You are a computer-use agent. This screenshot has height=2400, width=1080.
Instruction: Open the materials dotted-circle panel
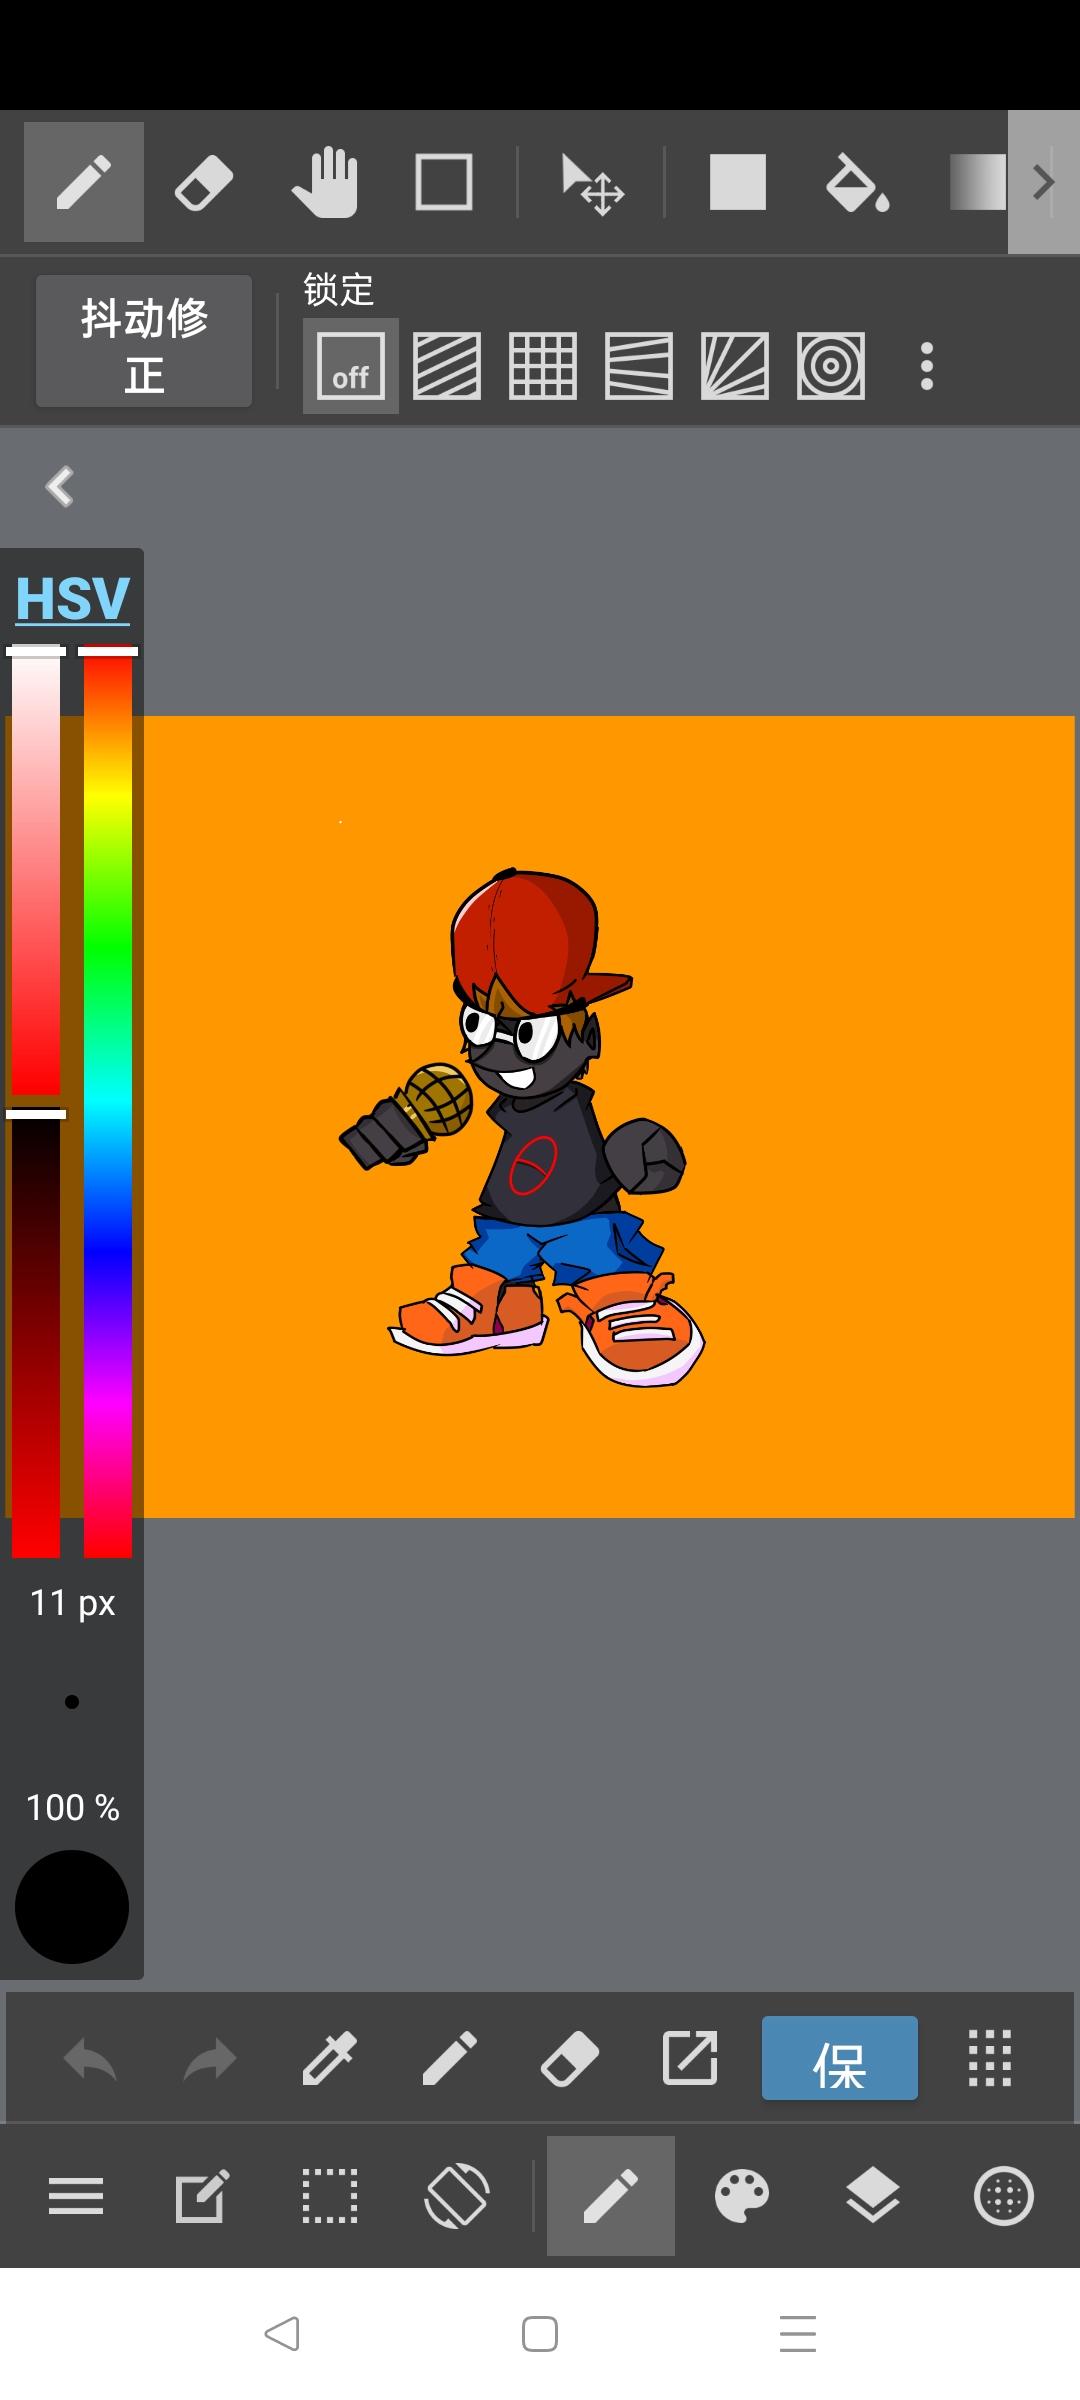pos(1004,2196)
